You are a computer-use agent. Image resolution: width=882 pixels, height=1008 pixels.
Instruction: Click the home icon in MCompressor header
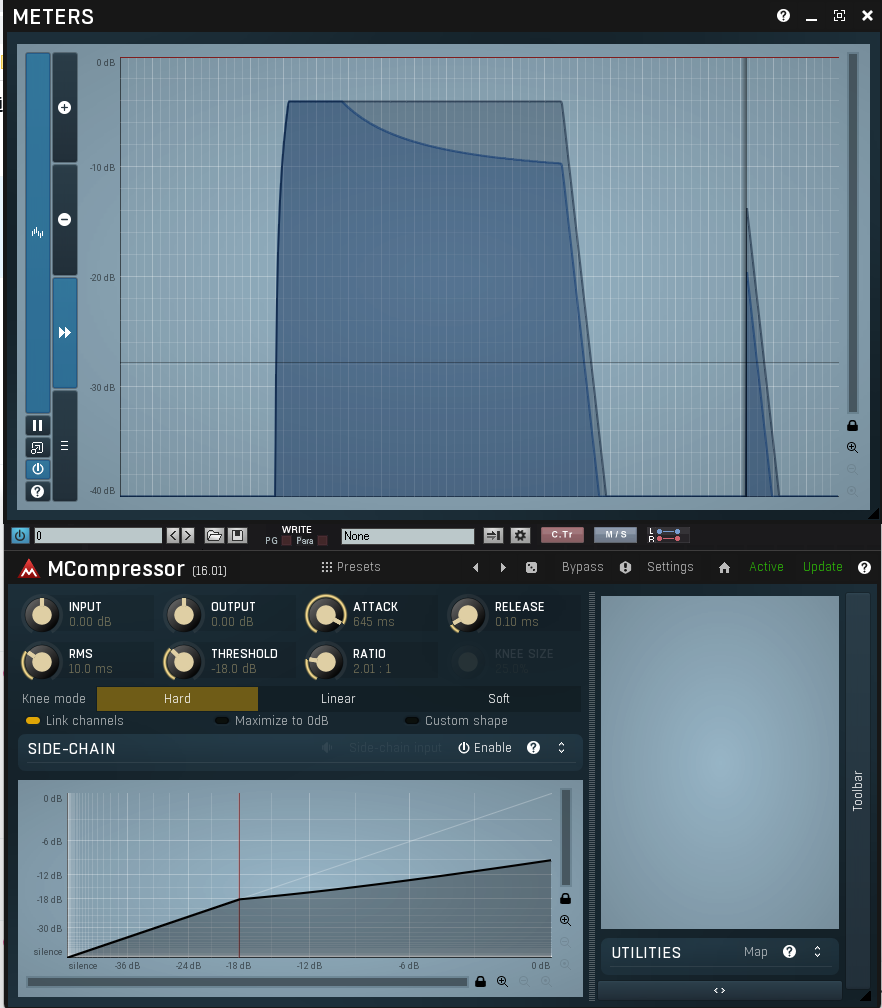[724, 567]
